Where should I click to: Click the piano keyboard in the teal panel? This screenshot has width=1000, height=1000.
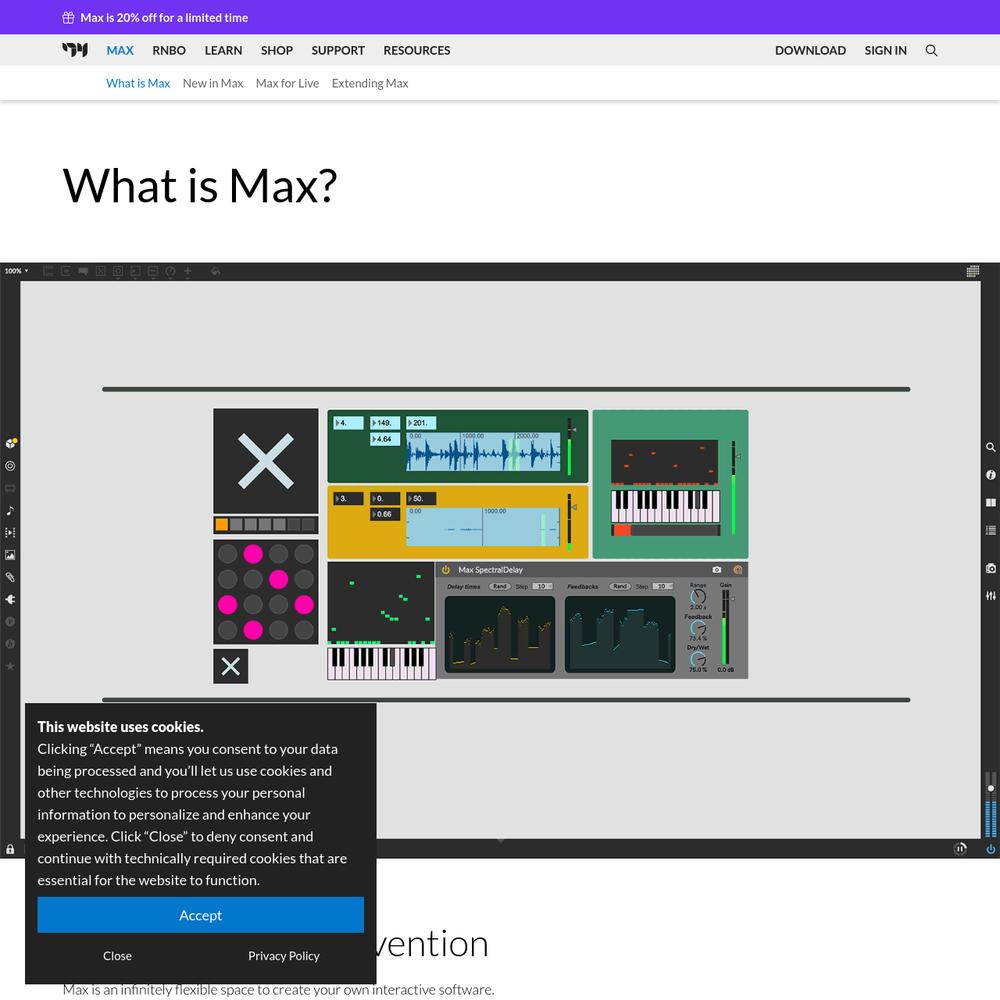click(x=665, y=506)
